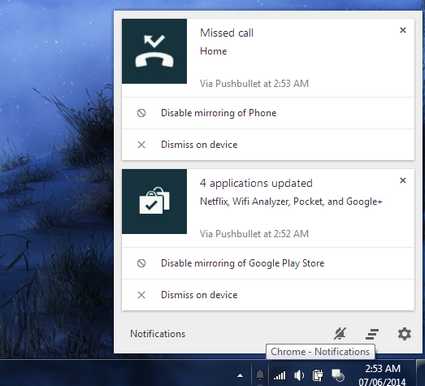Click 'Via Pushbullet at 2:52 AM' text

[254, 234]
